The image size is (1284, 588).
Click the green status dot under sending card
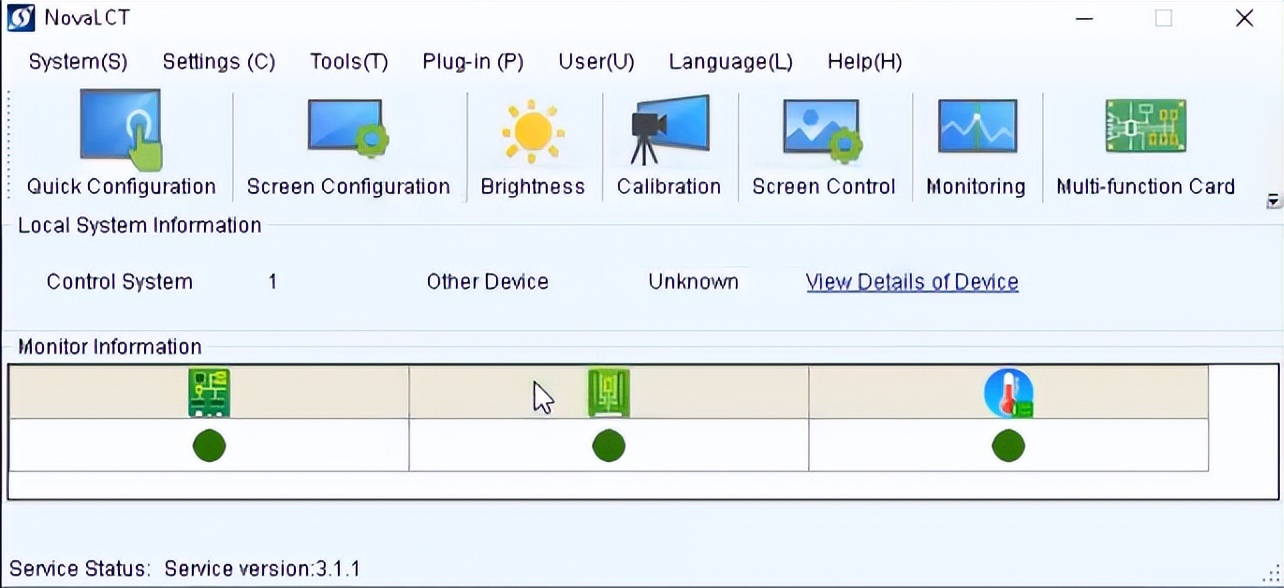click(209, 445)
